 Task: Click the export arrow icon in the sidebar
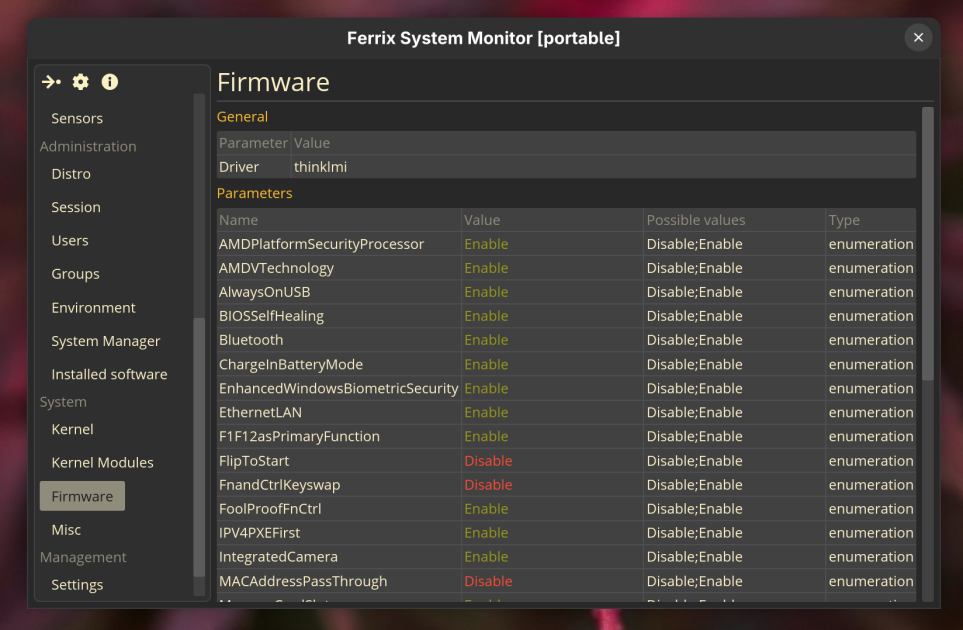(52, 82)
